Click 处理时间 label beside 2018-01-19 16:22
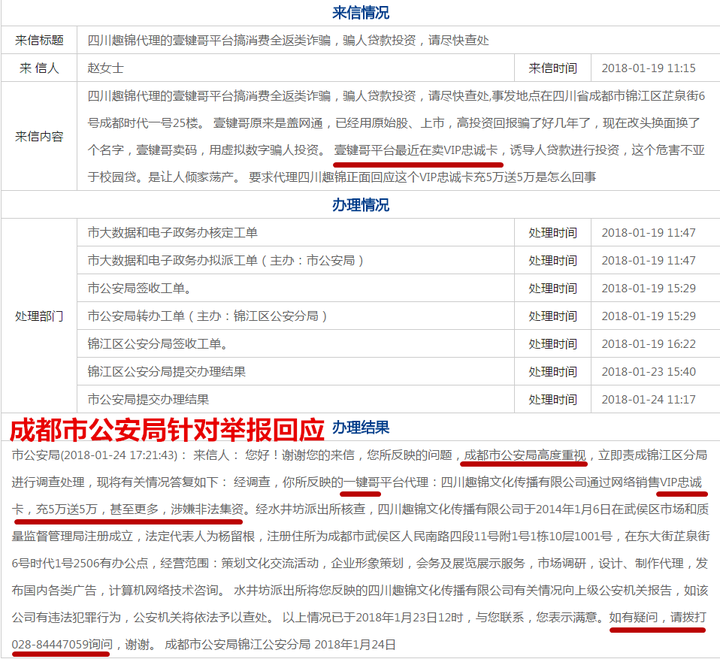Viewport: 720px width, 659px height. coord(553,344)
